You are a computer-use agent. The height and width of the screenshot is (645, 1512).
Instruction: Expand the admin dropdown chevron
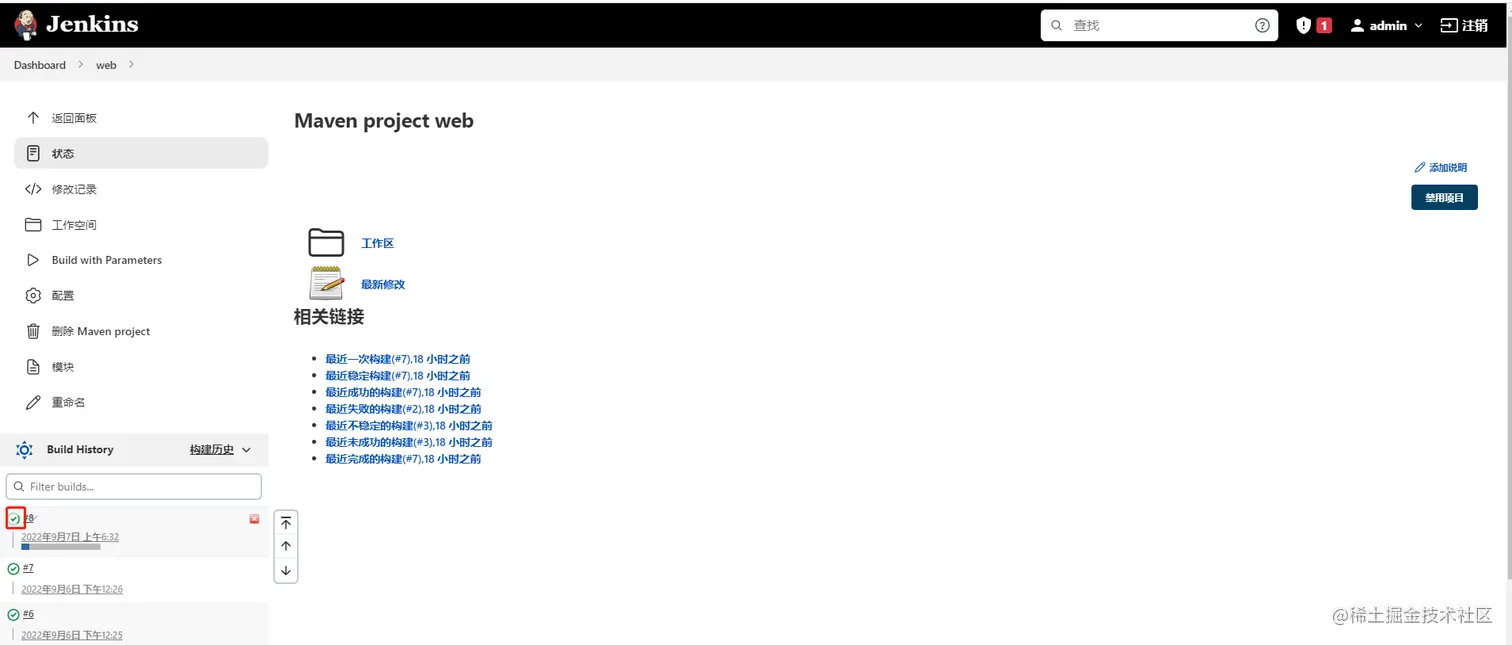1418,26
